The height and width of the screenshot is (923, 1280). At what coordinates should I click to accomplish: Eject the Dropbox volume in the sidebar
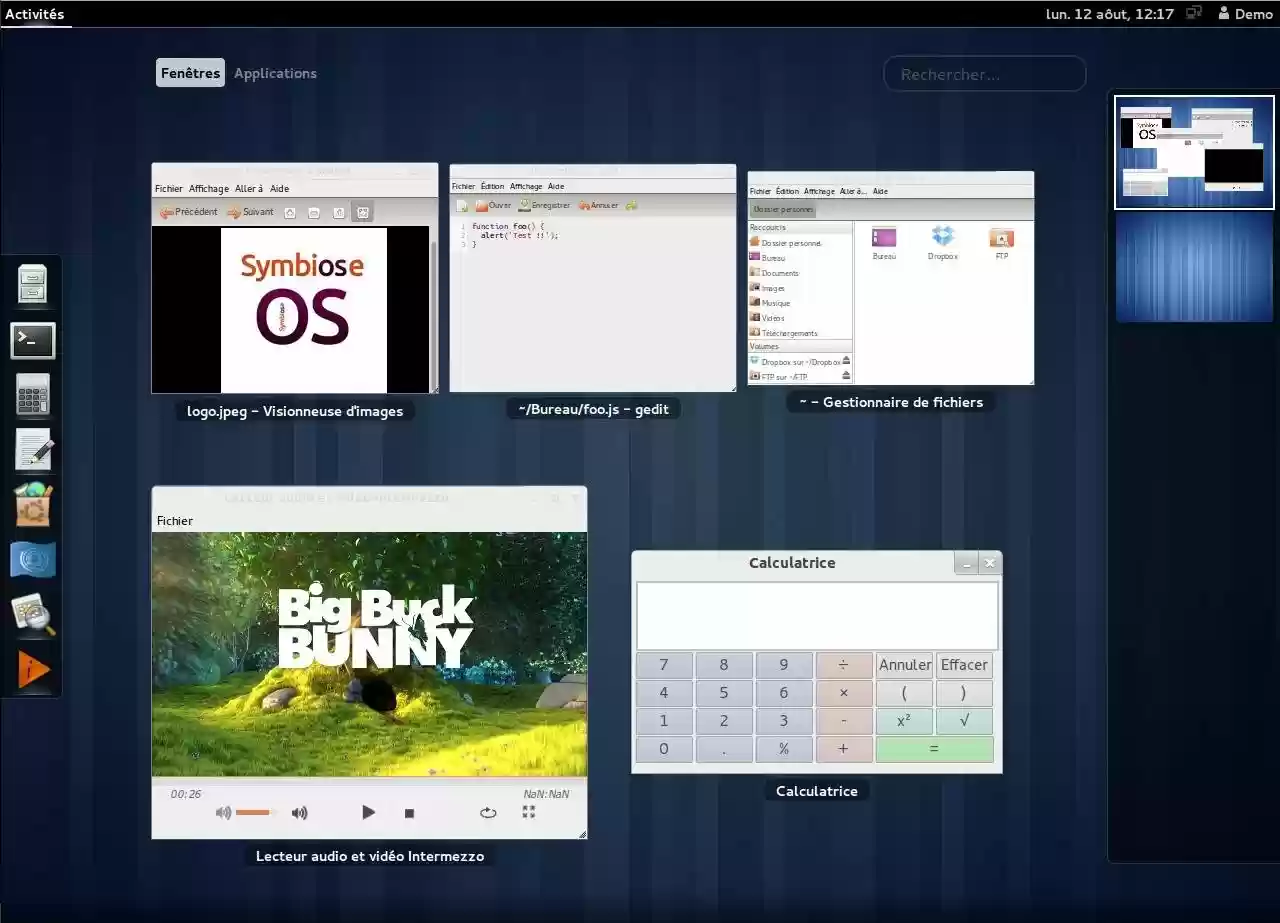(x=846, y=362)
